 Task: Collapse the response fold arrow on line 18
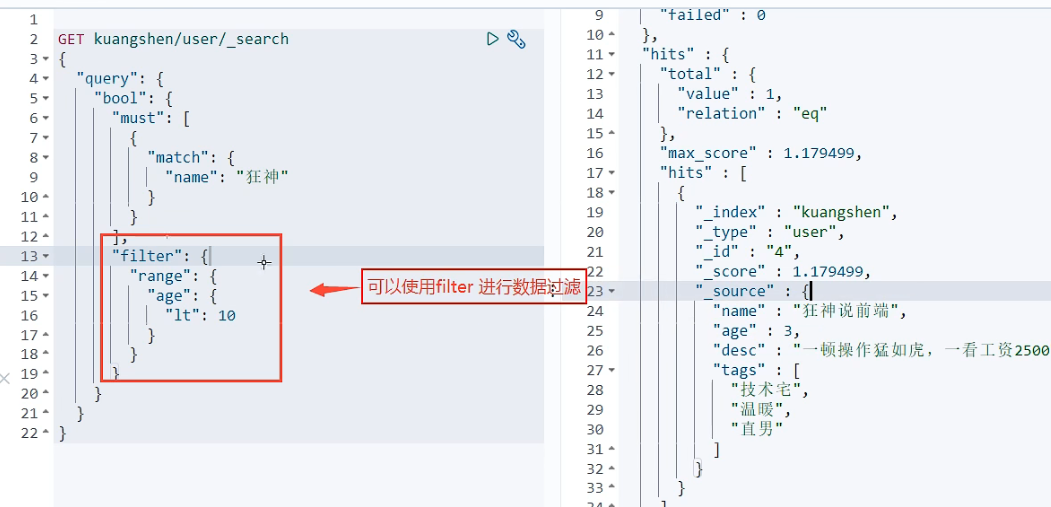pyautogui.click(x=611, y=192)
